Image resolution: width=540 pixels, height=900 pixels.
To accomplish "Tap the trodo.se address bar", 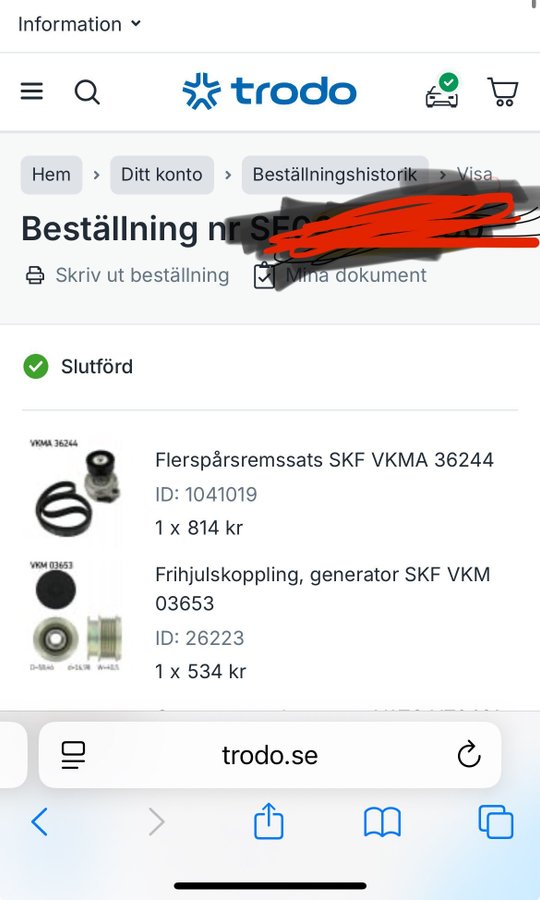I will [270, 755].
